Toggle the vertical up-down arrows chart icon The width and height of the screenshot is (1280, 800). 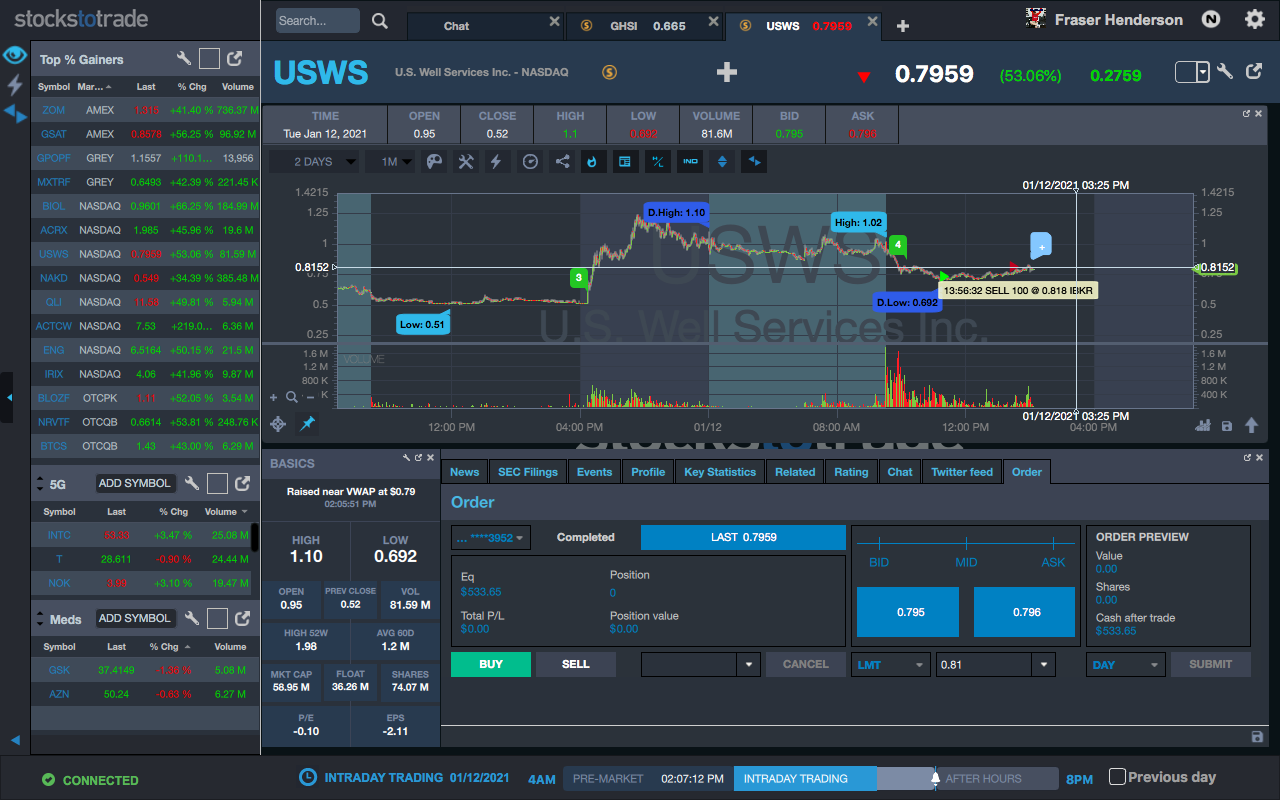coord(722,161)
